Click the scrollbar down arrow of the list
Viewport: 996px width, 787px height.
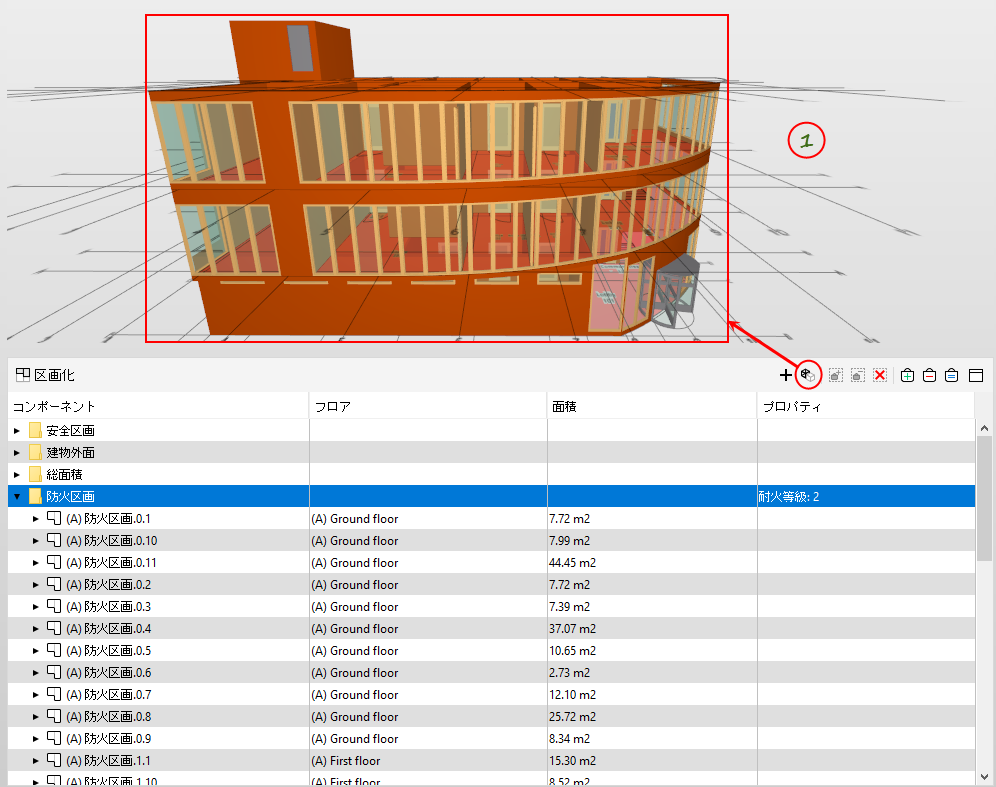pyautogui.click(x=984, y=776)
